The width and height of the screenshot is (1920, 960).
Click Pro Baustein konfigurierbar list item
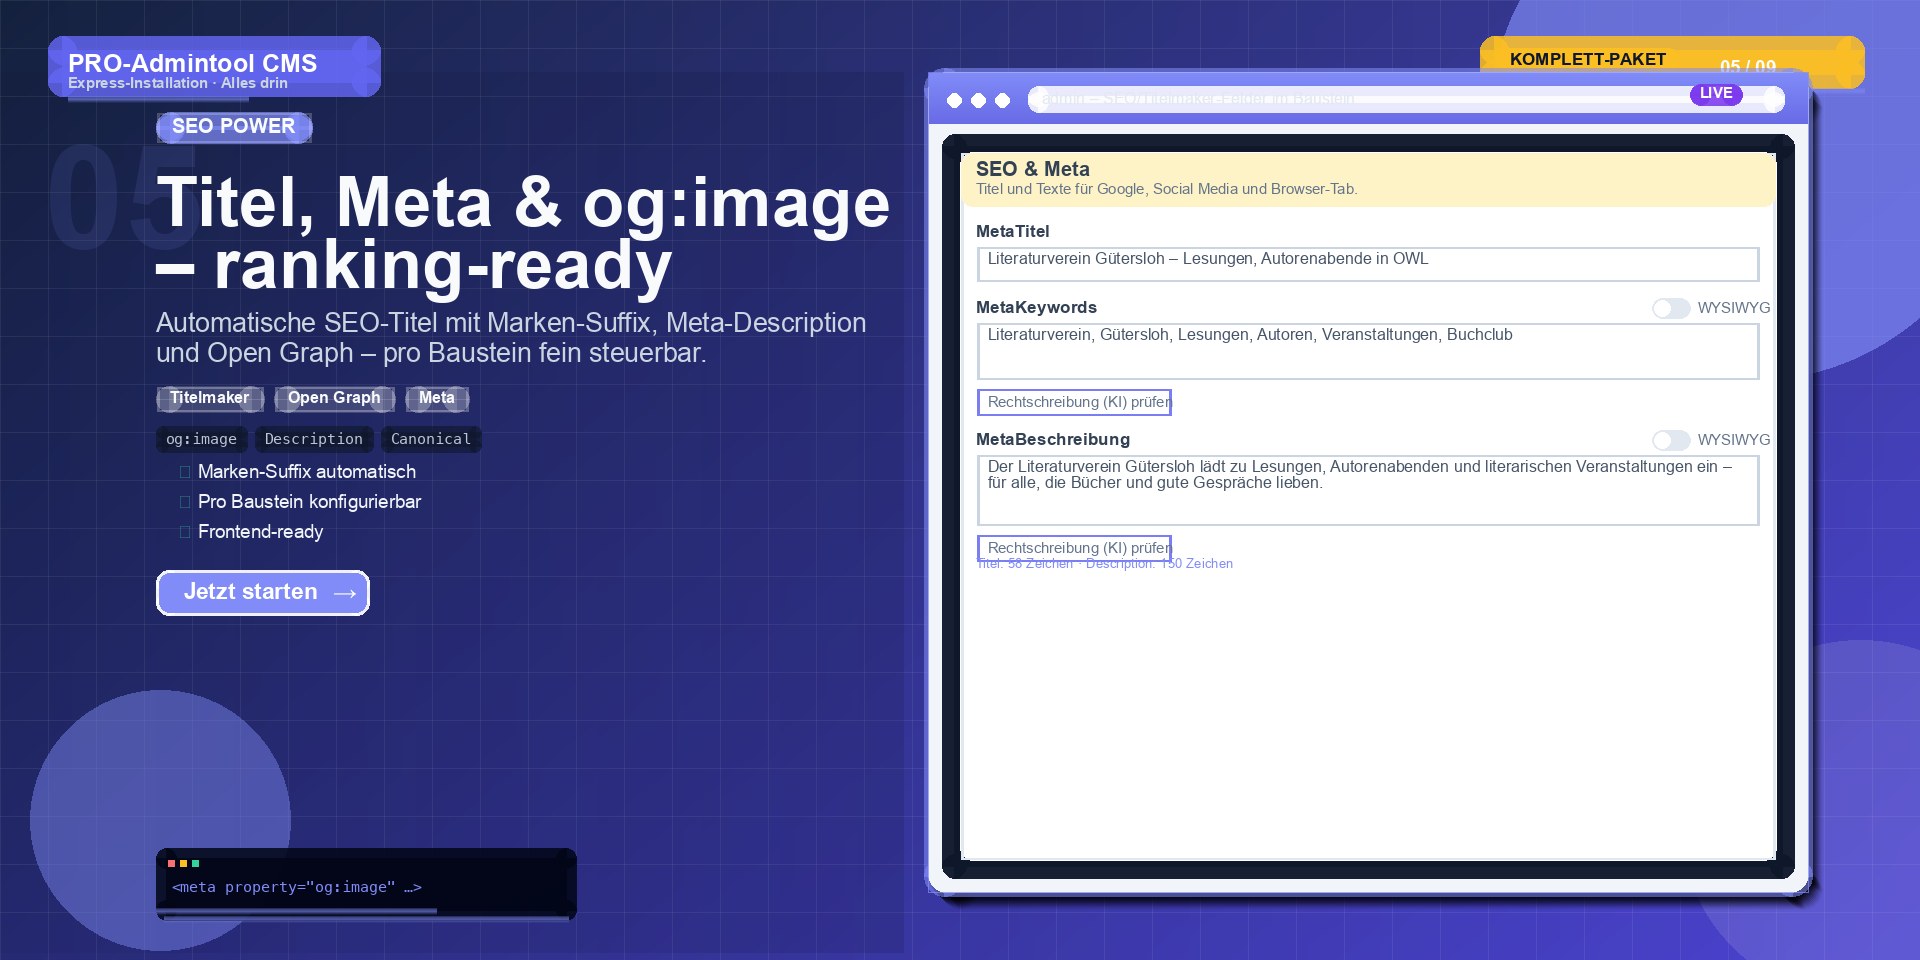click(309, 502)
